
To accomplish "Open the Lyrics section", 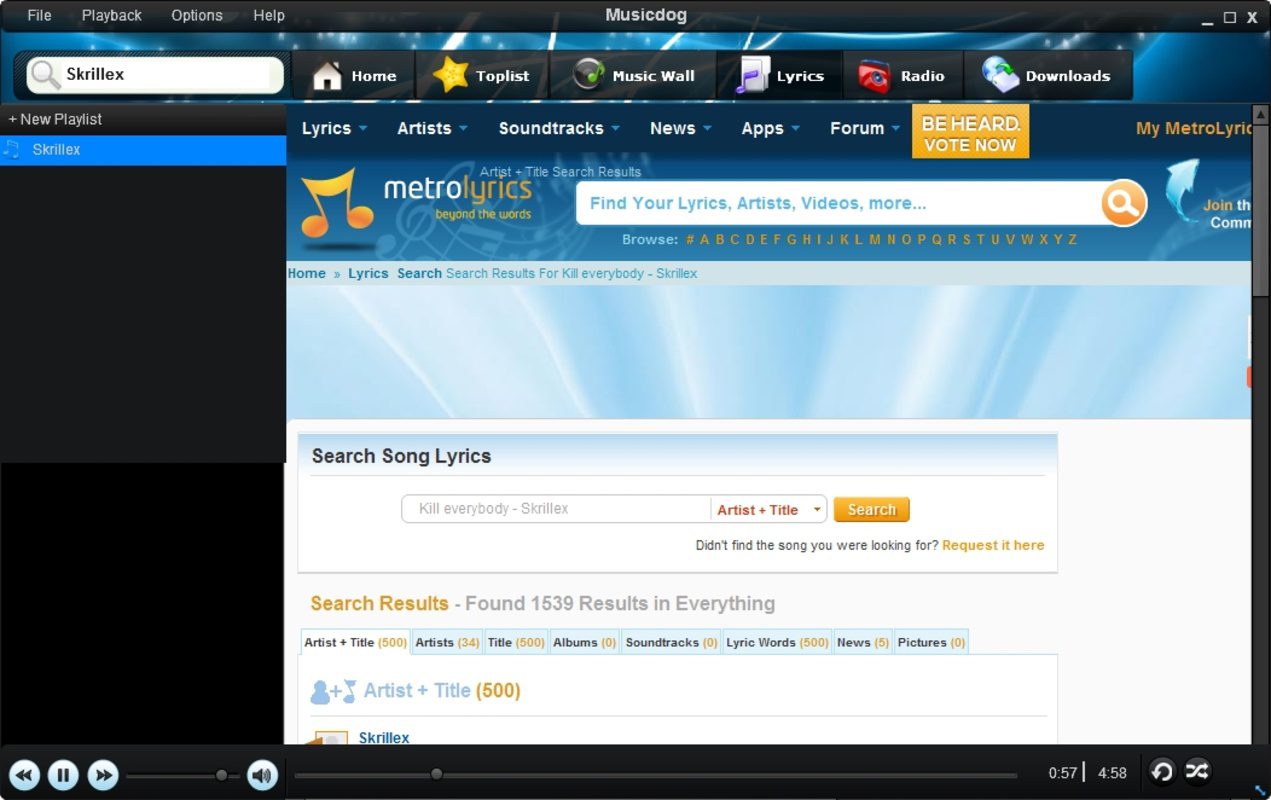I will coord(779,76).
